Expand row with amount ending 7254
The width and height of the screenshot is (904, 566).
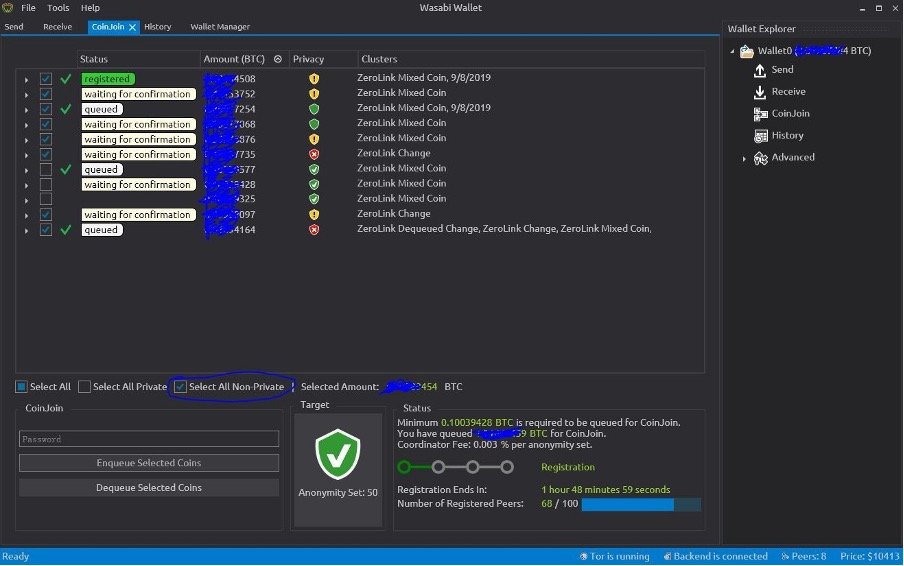pos(27,110)
